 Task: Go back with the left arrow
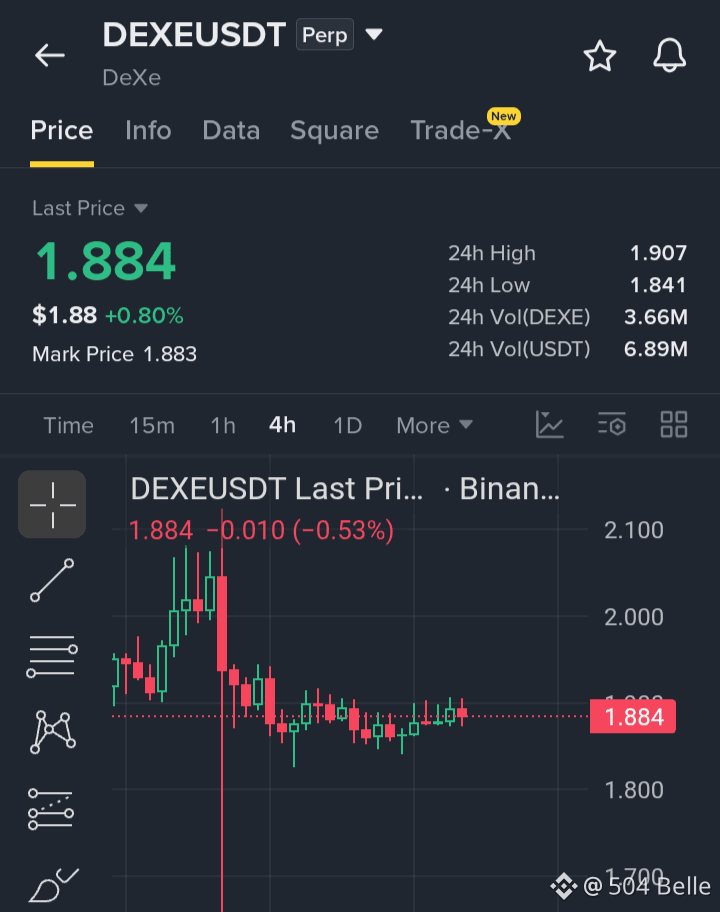click(x=49, y=56)
